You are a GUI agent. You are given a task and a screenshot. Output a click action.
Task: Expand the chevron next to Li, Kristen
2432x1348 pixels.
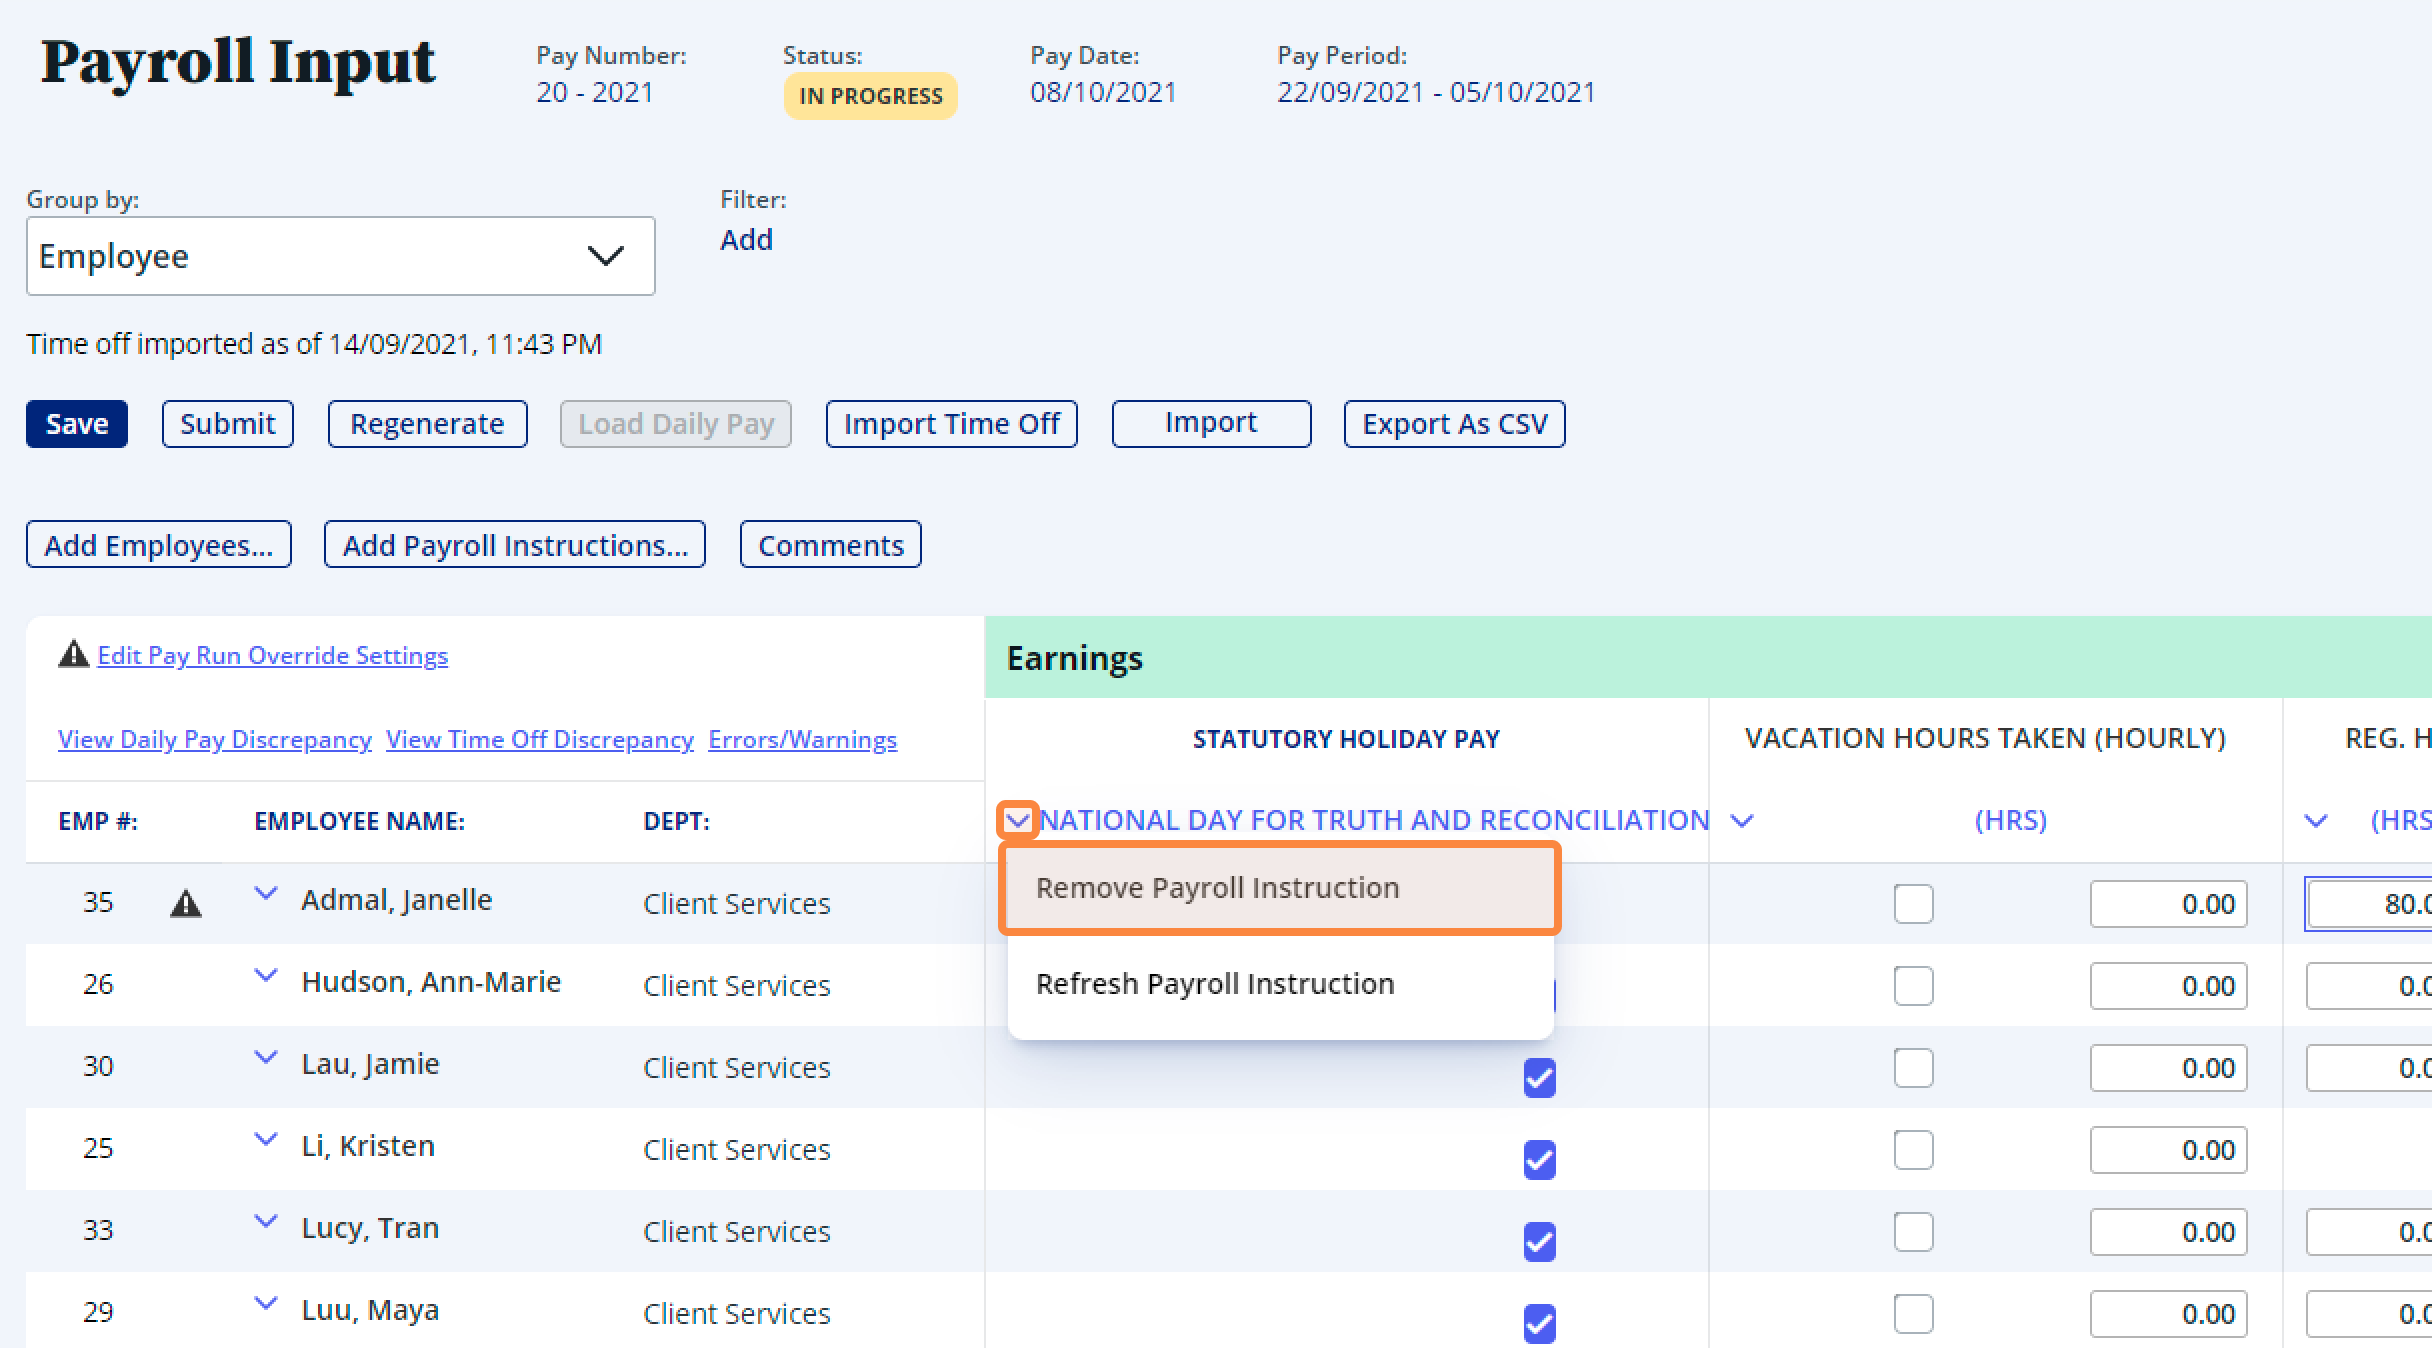tap(265, 1140)
